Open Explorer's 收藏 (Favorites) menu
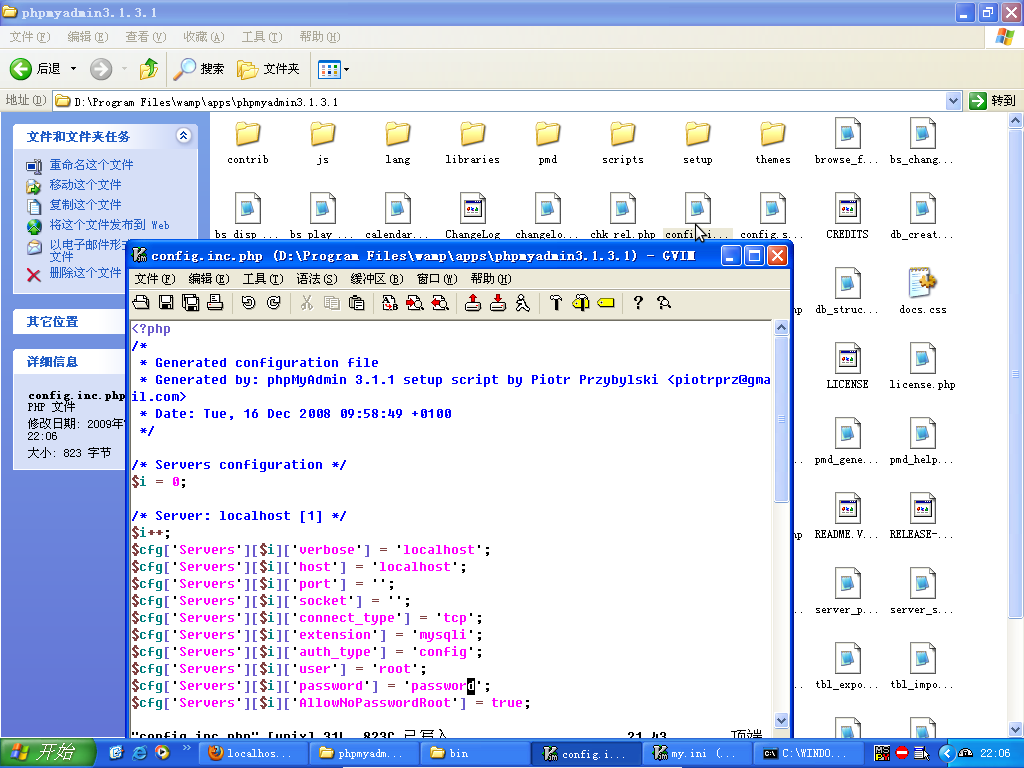 pyautogui.click(x=204, y=37)
